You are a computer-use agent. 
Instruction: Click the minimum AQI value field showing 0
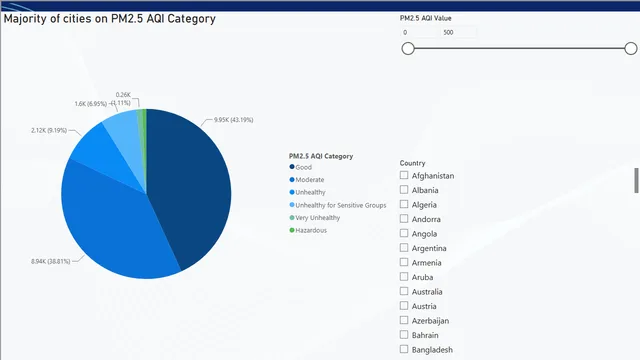coord(419,32)
